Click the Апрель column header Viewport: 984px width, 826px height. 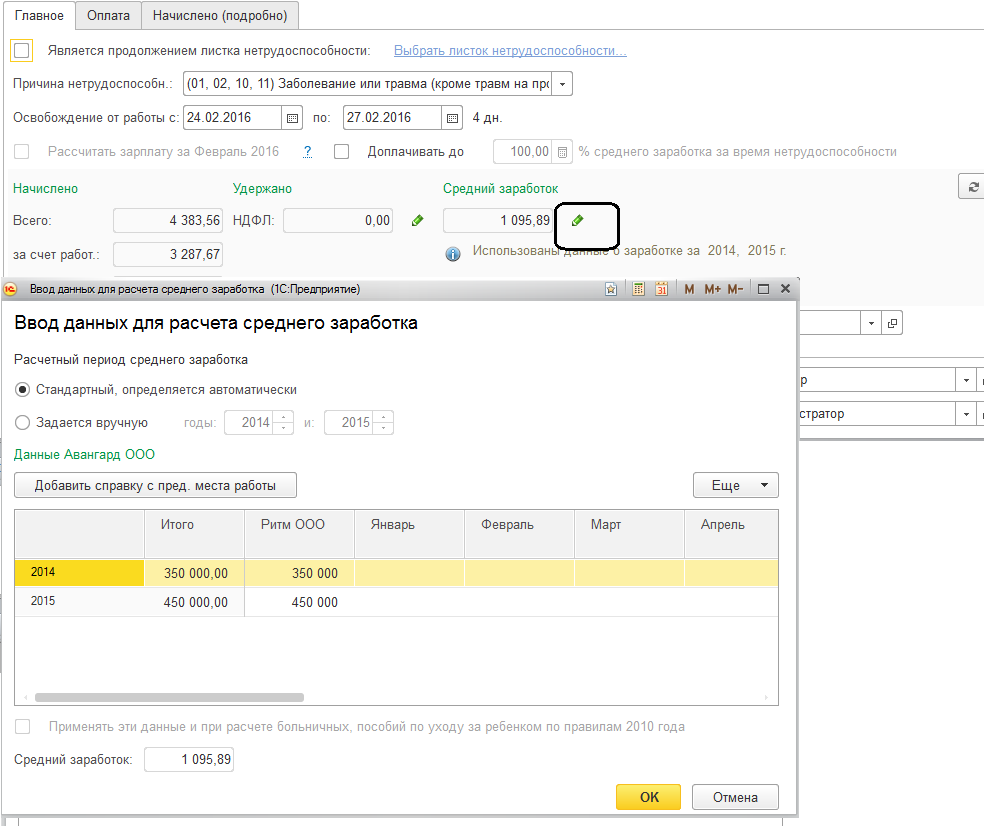731,534
